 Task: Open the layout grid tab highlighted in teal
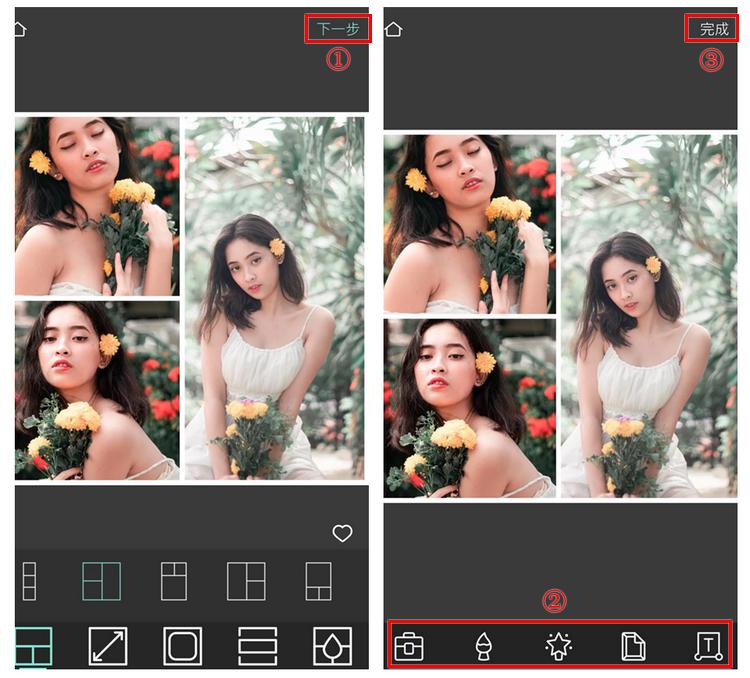click(x=33, y=647)
